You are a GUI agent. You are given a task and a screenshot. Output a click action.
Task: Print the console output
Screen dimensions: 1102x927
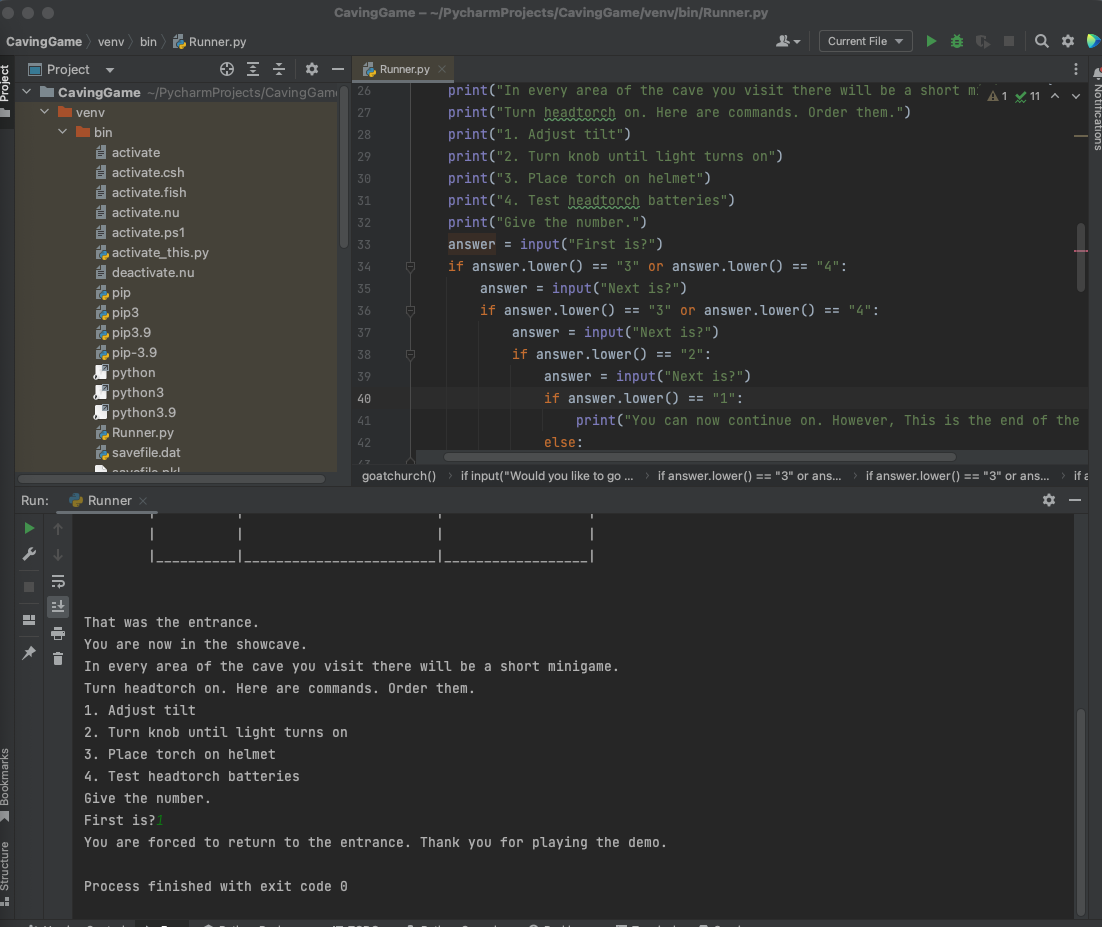tap(58, 632)
